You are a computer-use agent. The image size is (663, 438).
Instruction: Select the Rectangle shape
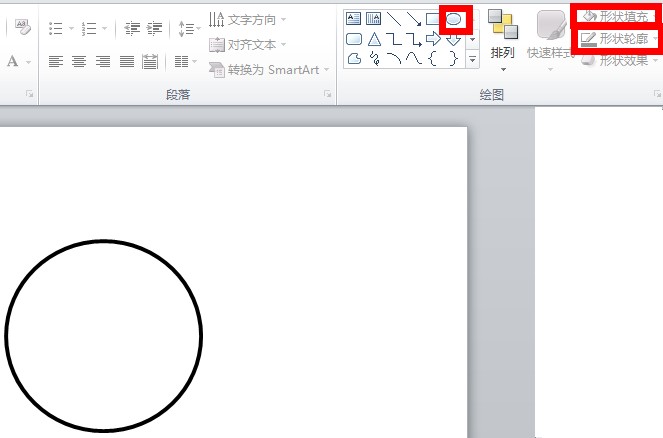[433, 19]
